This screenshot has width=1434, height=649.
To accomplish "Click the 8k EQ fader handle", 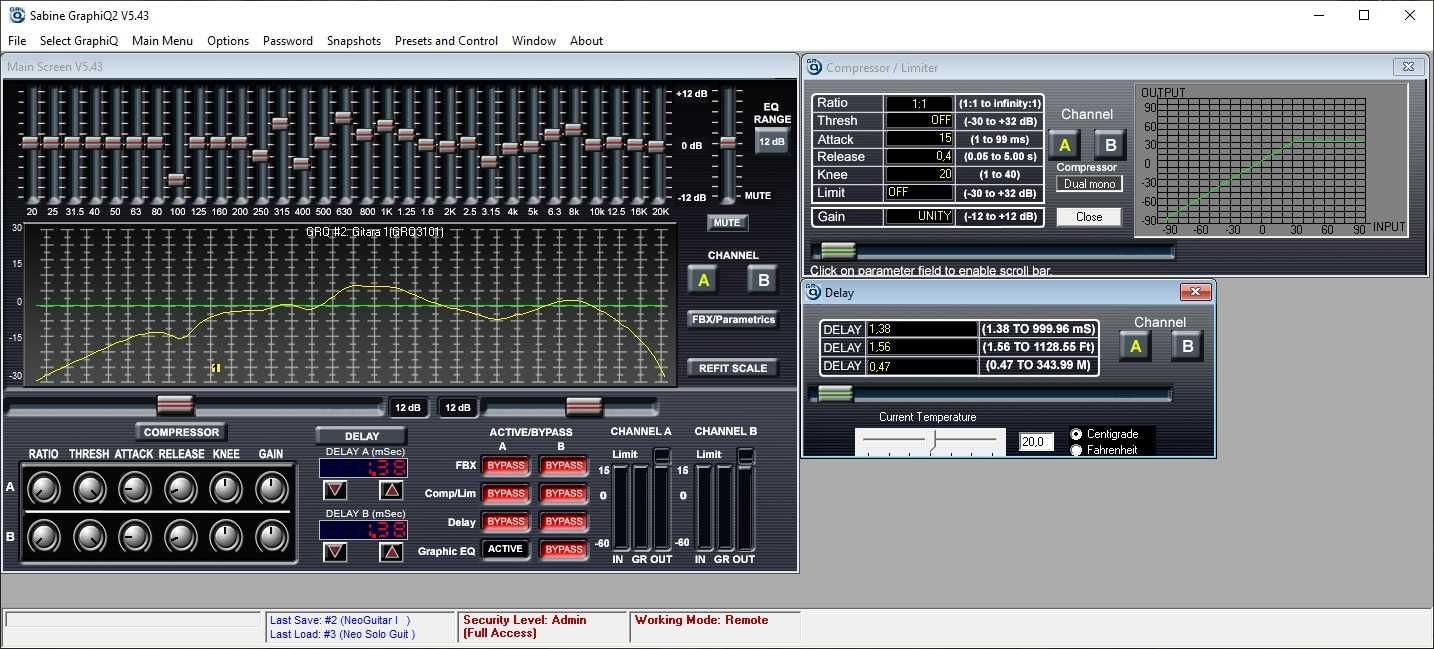I will (573, 129).
